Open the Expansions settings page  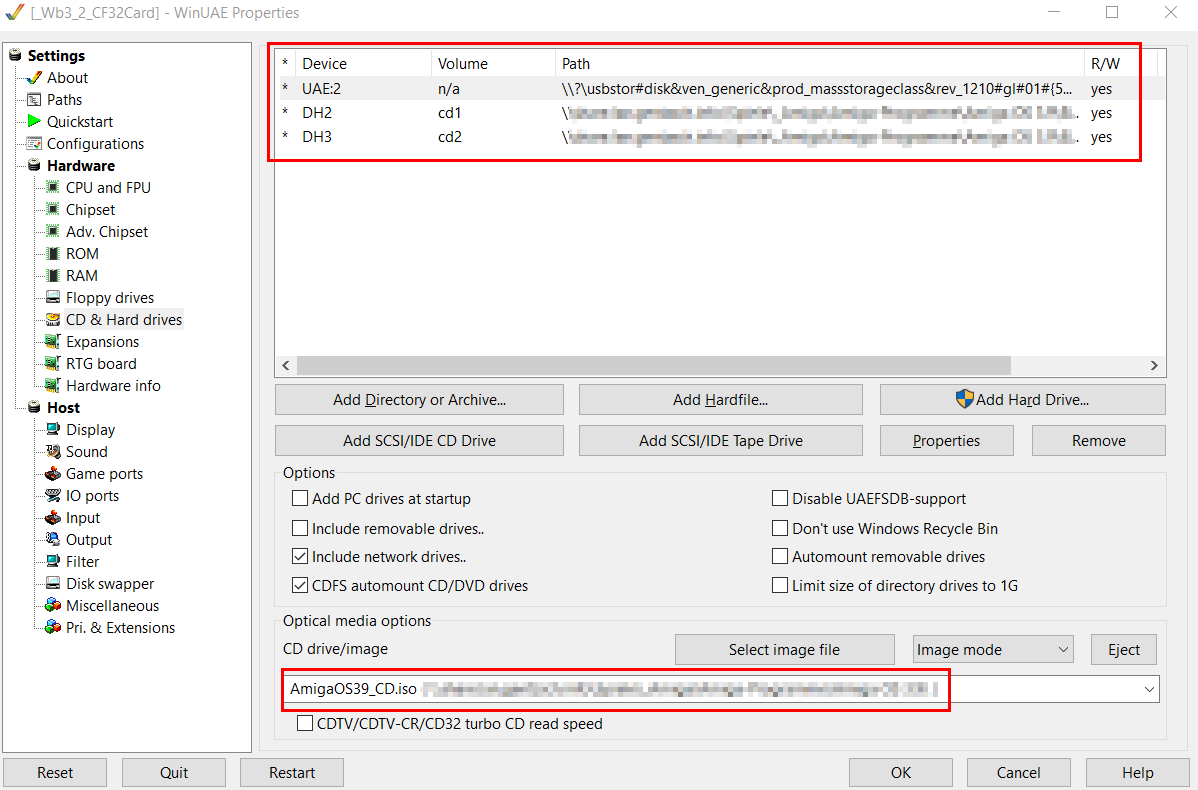[x=102, y=342]
